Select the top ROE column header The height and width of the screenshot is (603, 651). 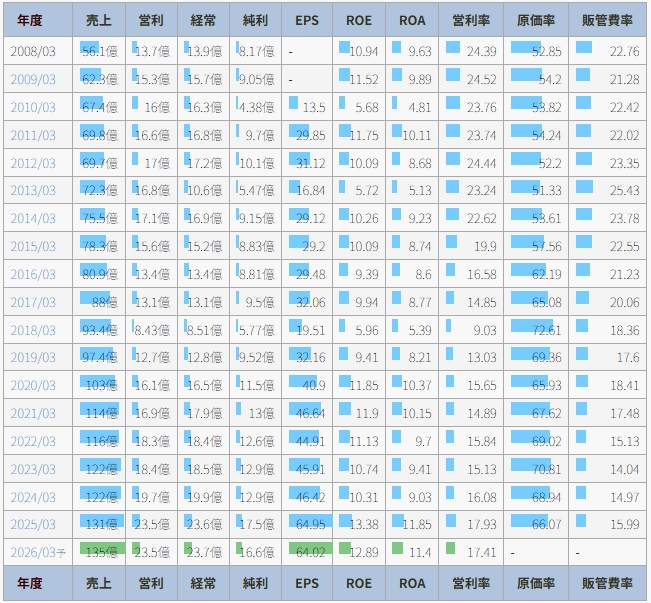pyautogui.click(x=359, y=20)
